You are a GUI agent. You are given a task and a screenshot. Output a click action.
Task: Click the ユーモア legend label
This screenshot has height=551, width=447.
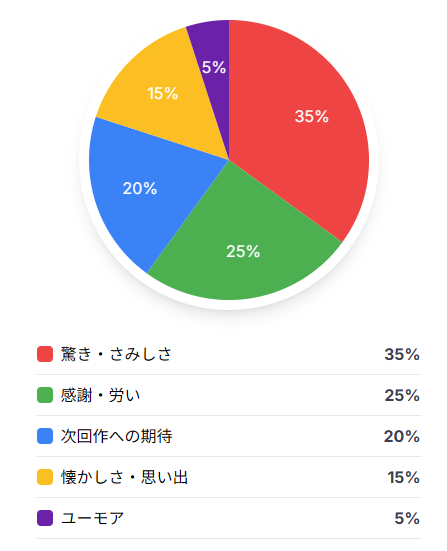click(x=92, y=518)
